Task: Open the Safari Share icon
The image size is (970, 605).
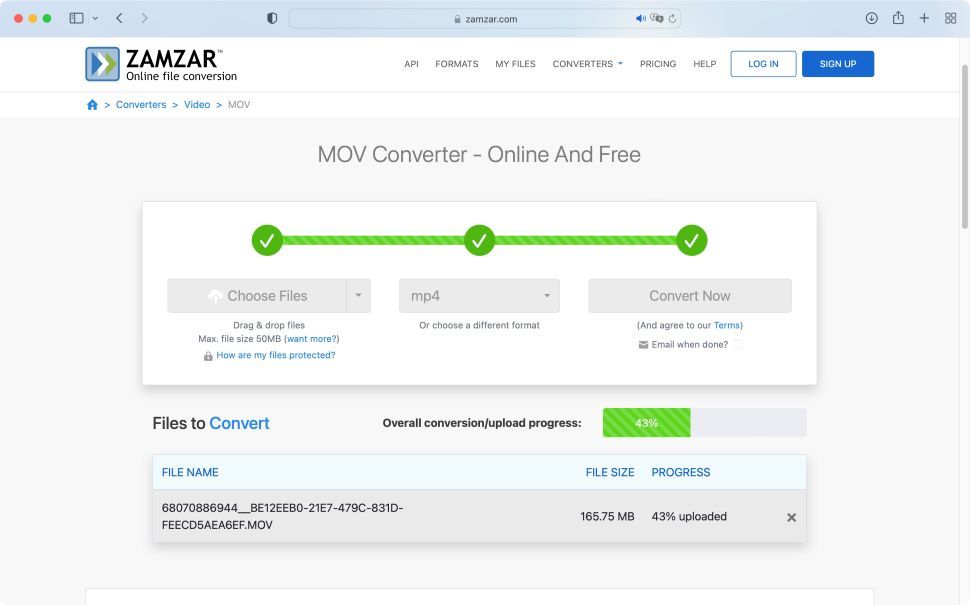Action: point(897,17)
